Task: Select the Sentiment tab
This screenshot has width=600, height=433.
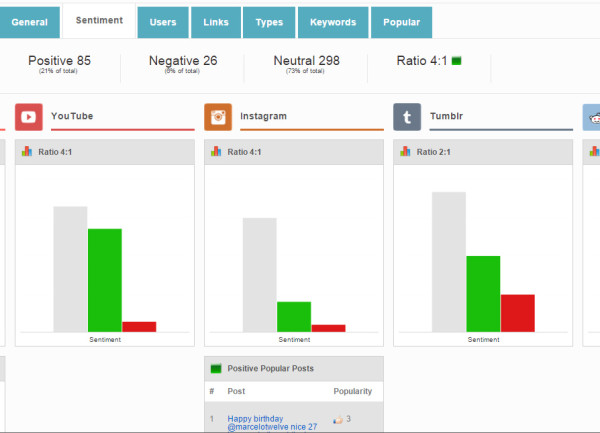Action: (99, 21)
